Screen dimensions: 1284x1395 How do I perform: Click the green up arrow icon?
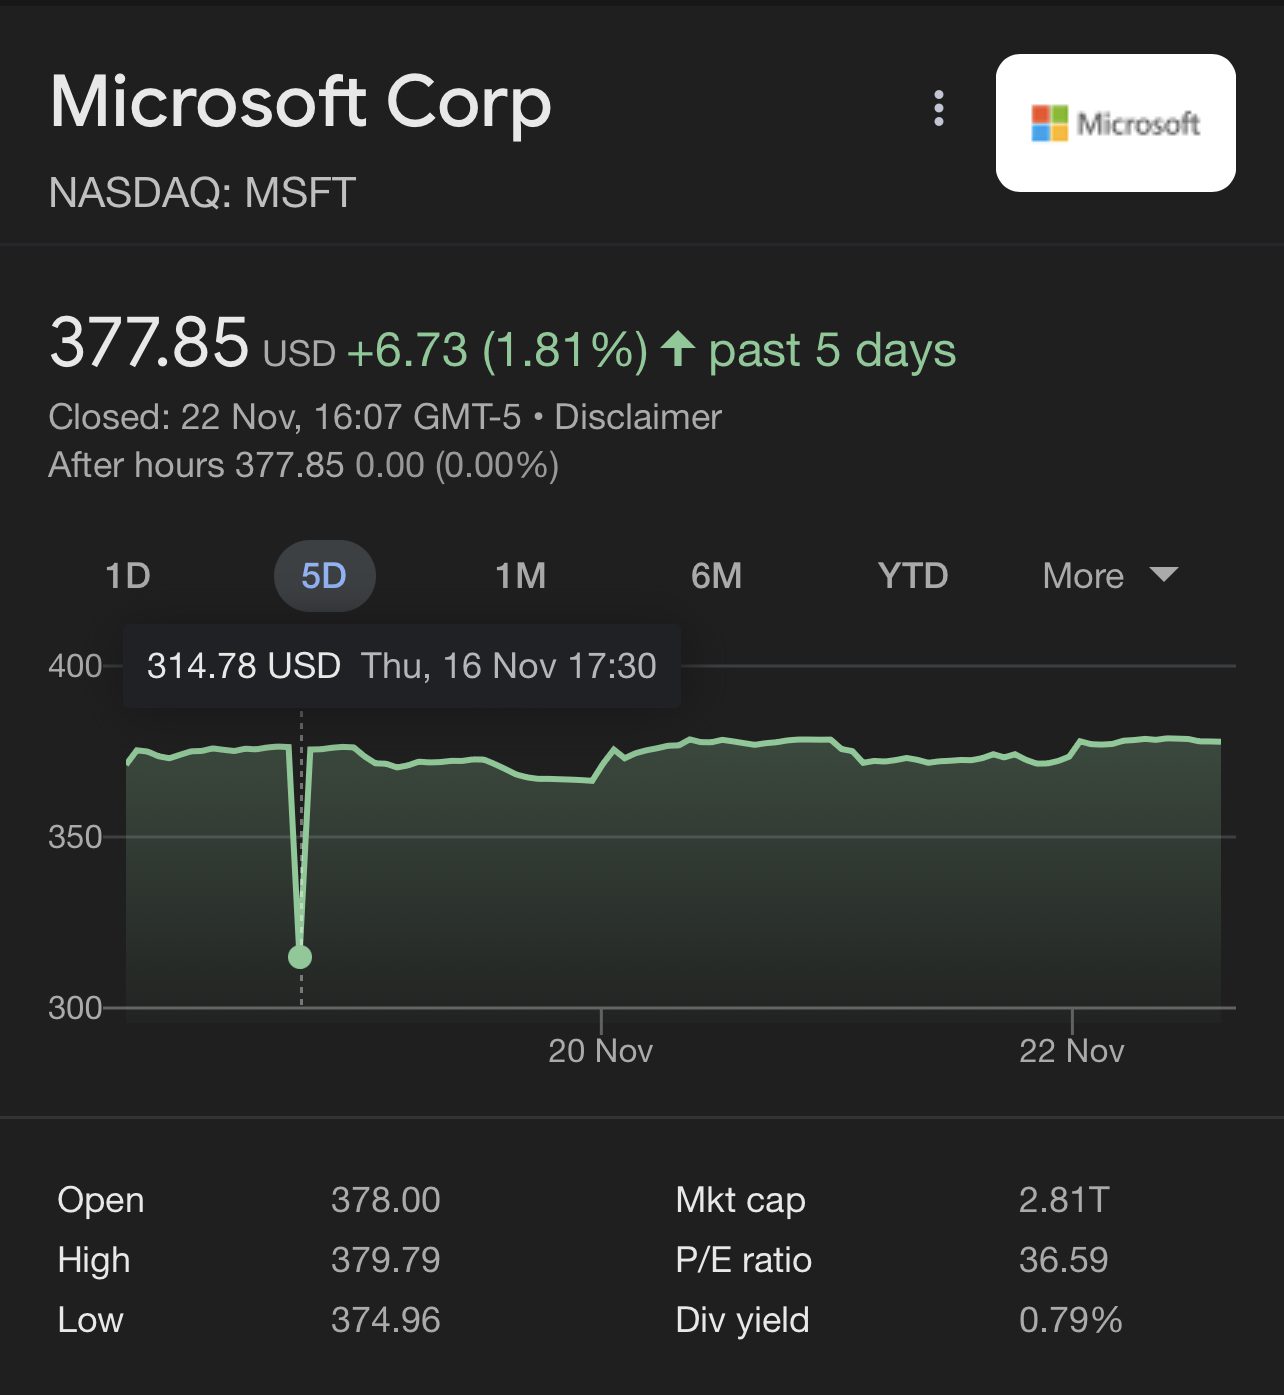click(x=678, y=349)
